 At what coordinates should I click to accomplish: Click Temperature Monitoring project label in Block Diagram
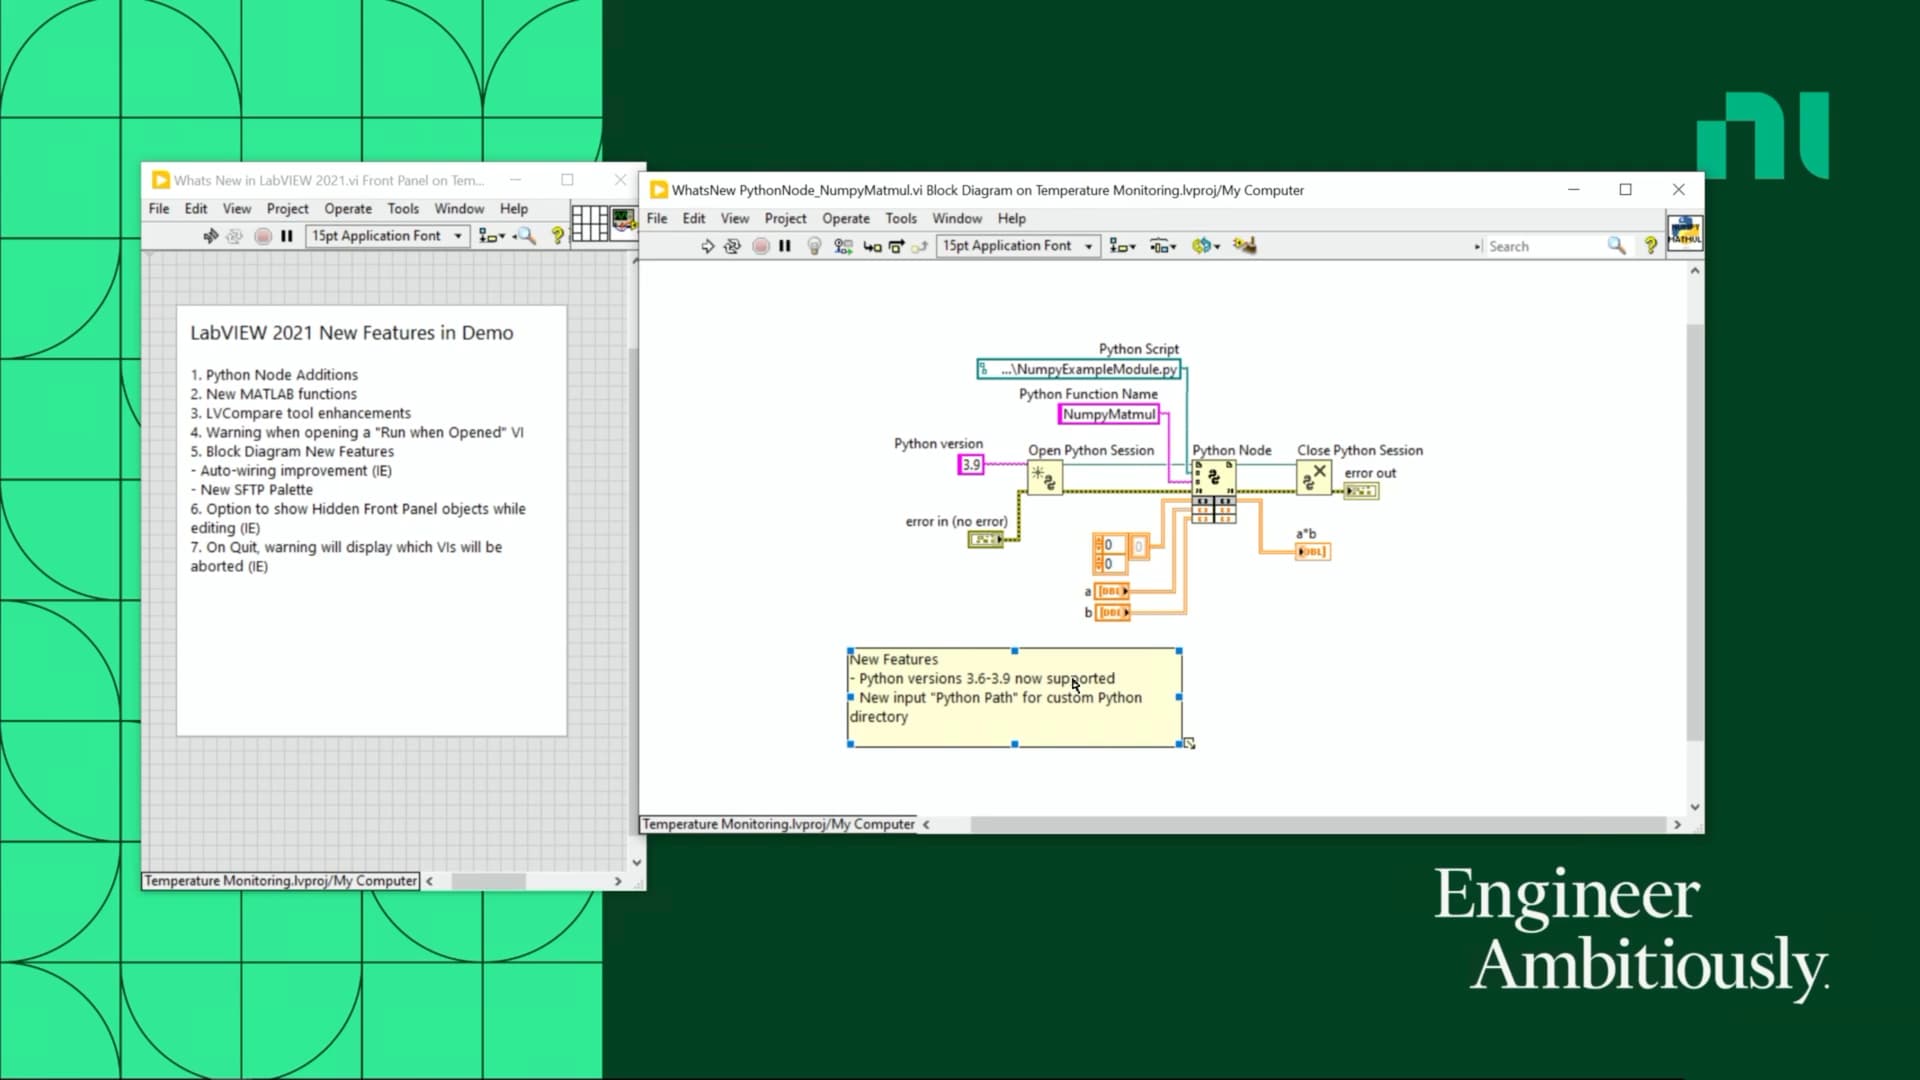click(778, 824)
